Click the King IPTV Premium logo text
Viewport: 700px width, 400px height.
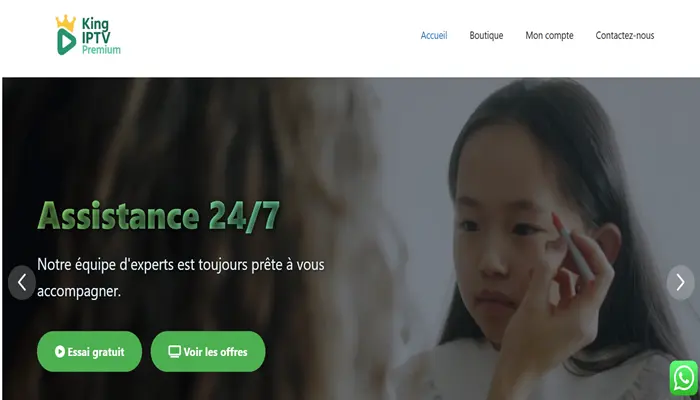[101, 37]
